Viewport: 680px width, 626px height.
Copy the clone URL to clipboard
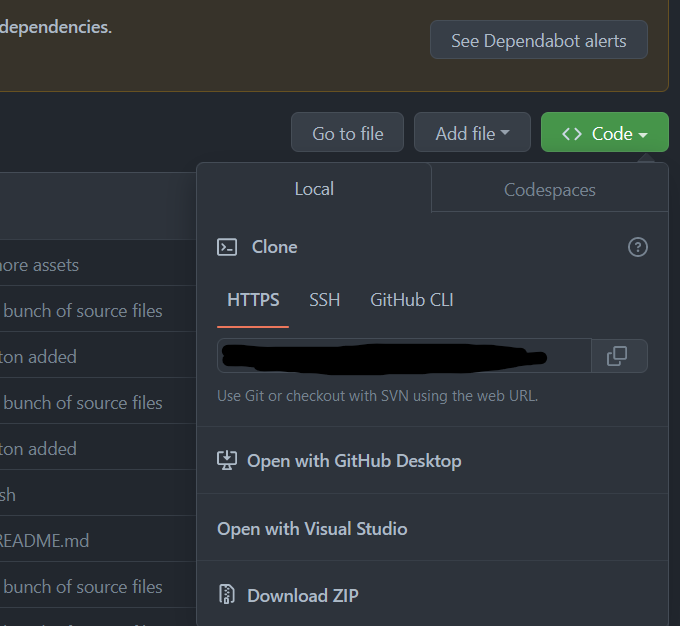pos(619,356)
